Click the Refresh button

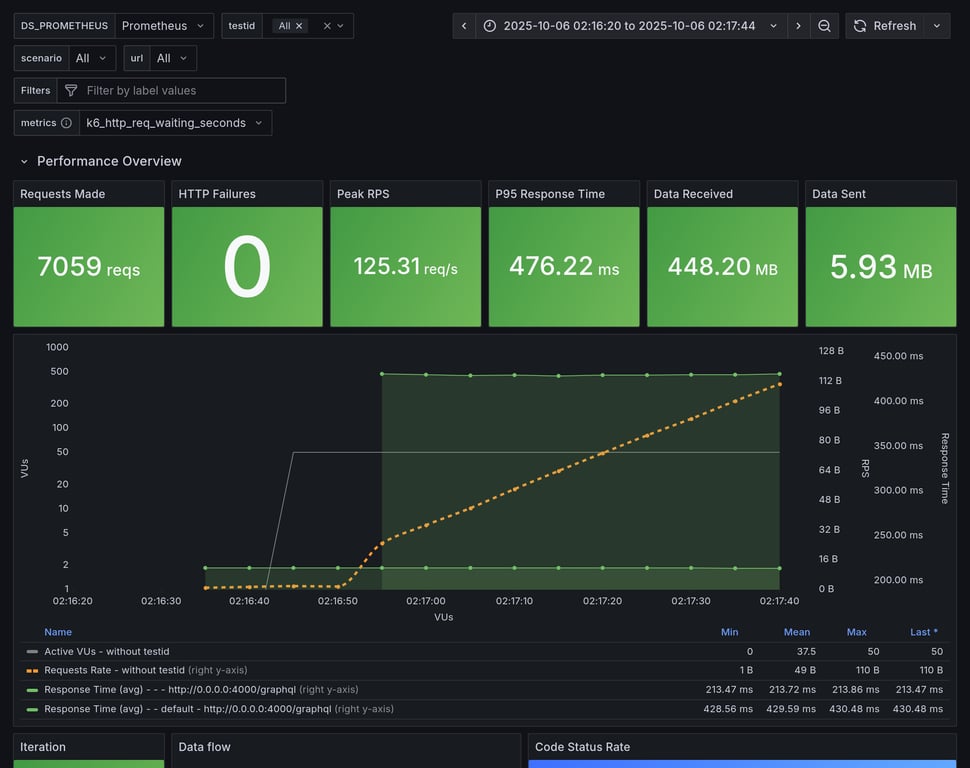tap(885, 26)
